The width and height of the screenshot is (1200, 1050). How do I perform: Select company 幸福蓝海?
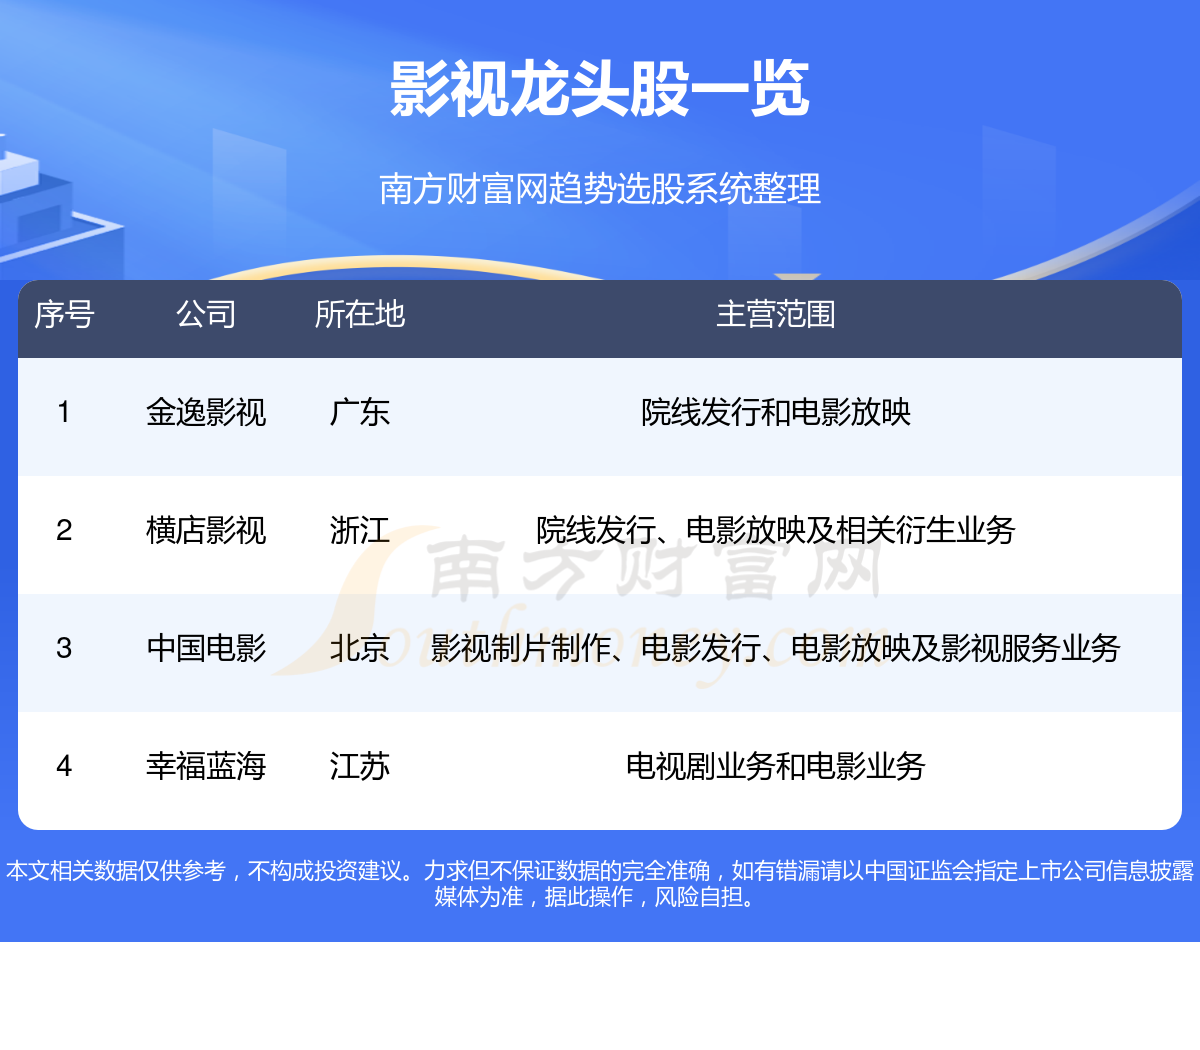point(206,766)
